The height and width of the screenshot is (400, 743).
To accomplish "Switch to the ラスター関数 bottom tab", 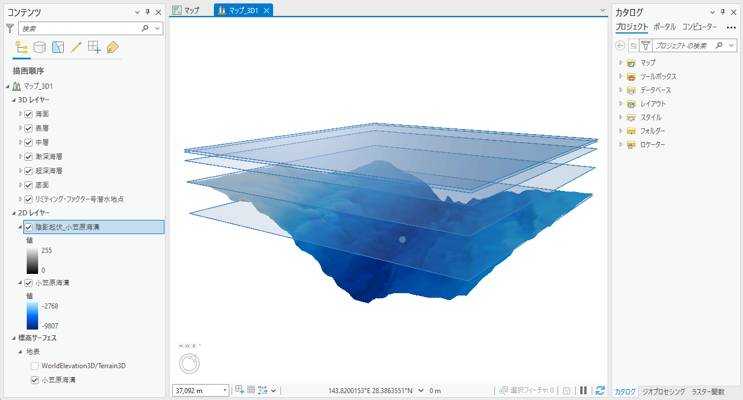I will [708, 392].
